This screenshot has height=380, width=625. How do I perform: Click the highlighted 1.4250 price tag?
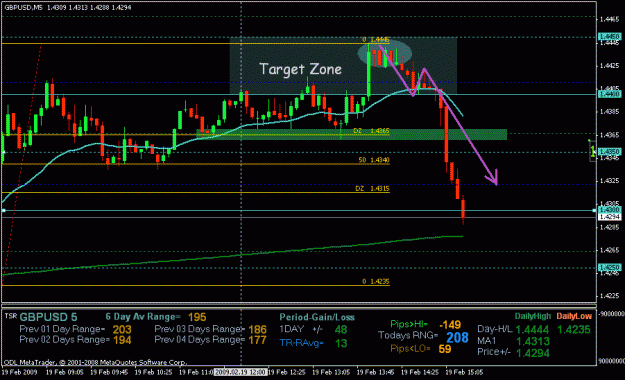[609, 267]
